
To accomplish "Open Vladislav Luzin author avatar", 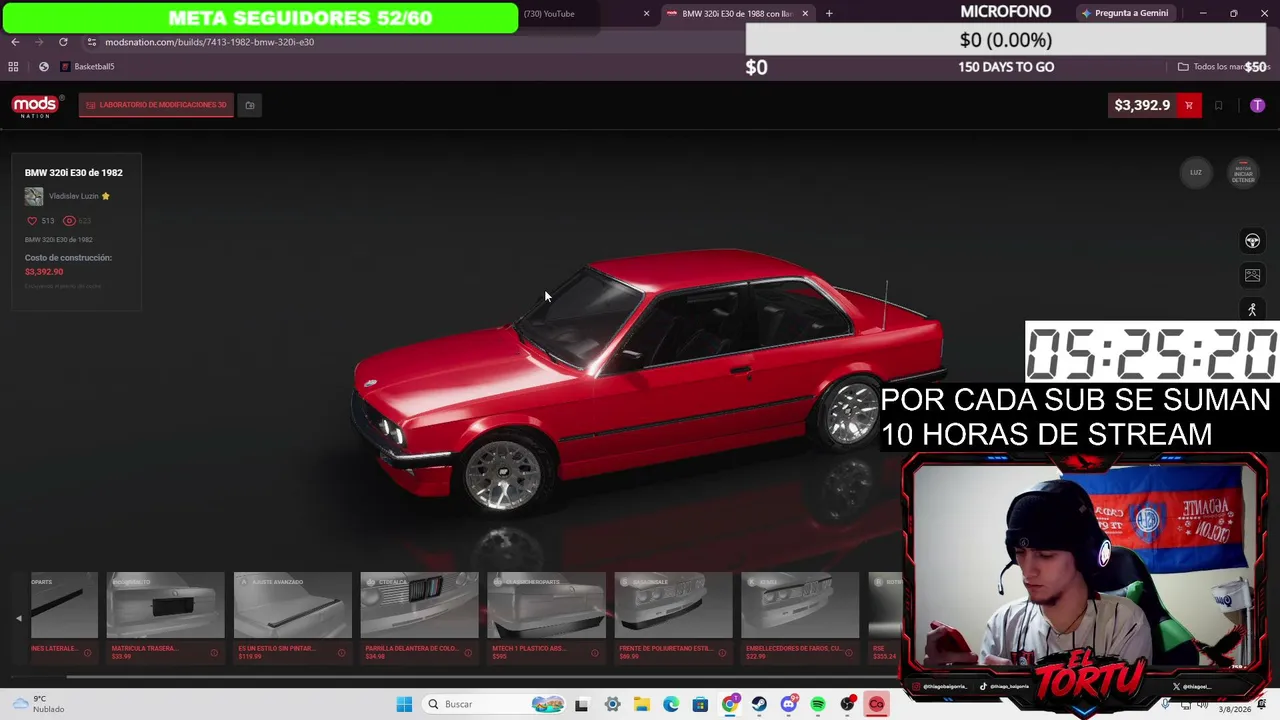I will pos(34,196).
